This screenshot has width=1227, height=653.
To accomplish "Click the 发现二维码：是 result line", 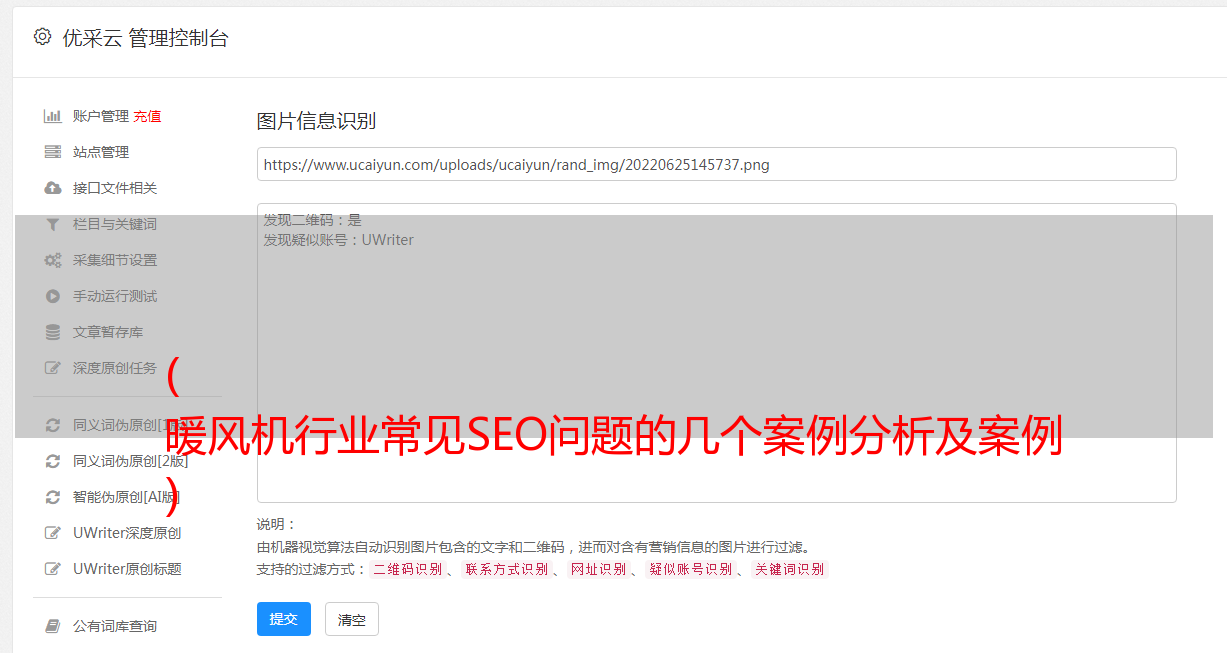I will (x=312, y=220).
